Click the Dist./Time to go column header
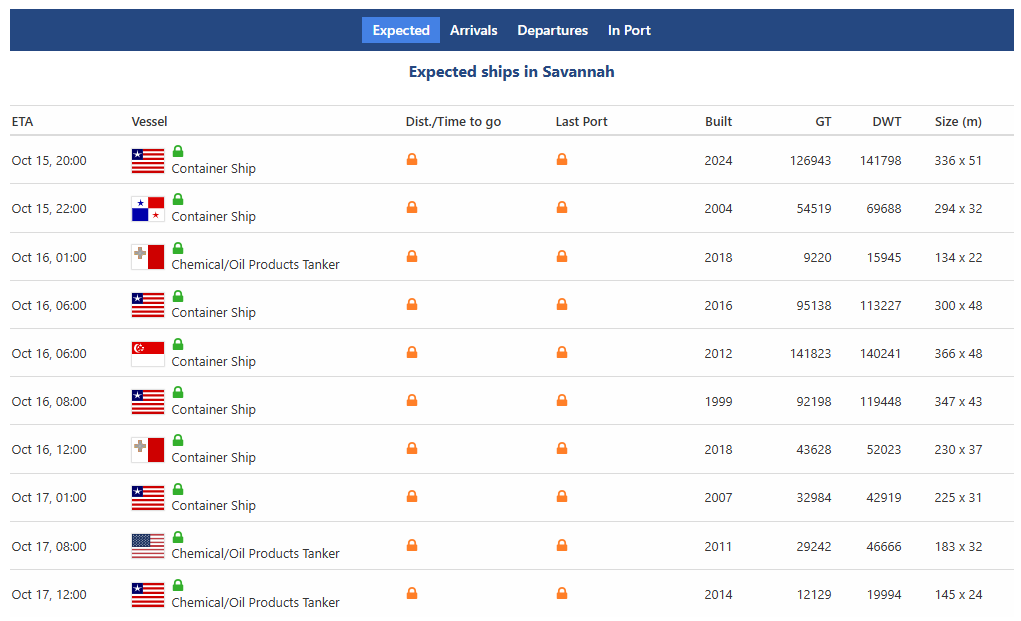Screen dimensions: 1021x621 click(x=453, y=122)
